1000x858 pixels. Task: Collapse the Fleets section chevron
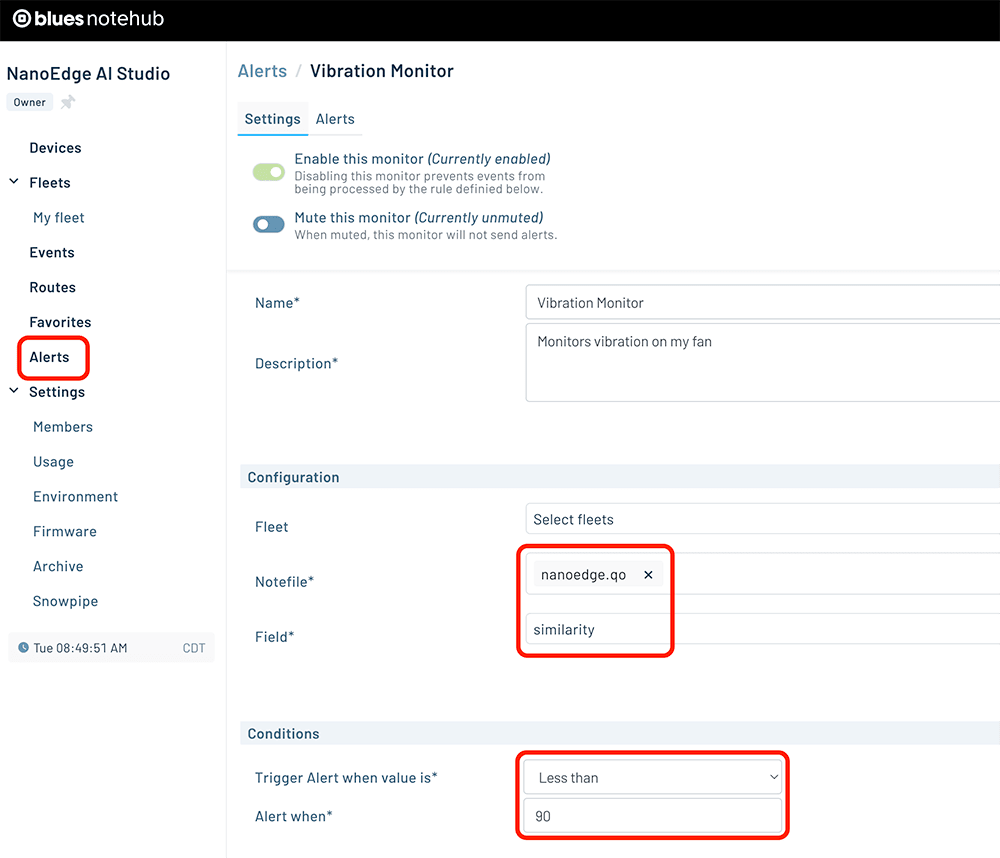14,182
